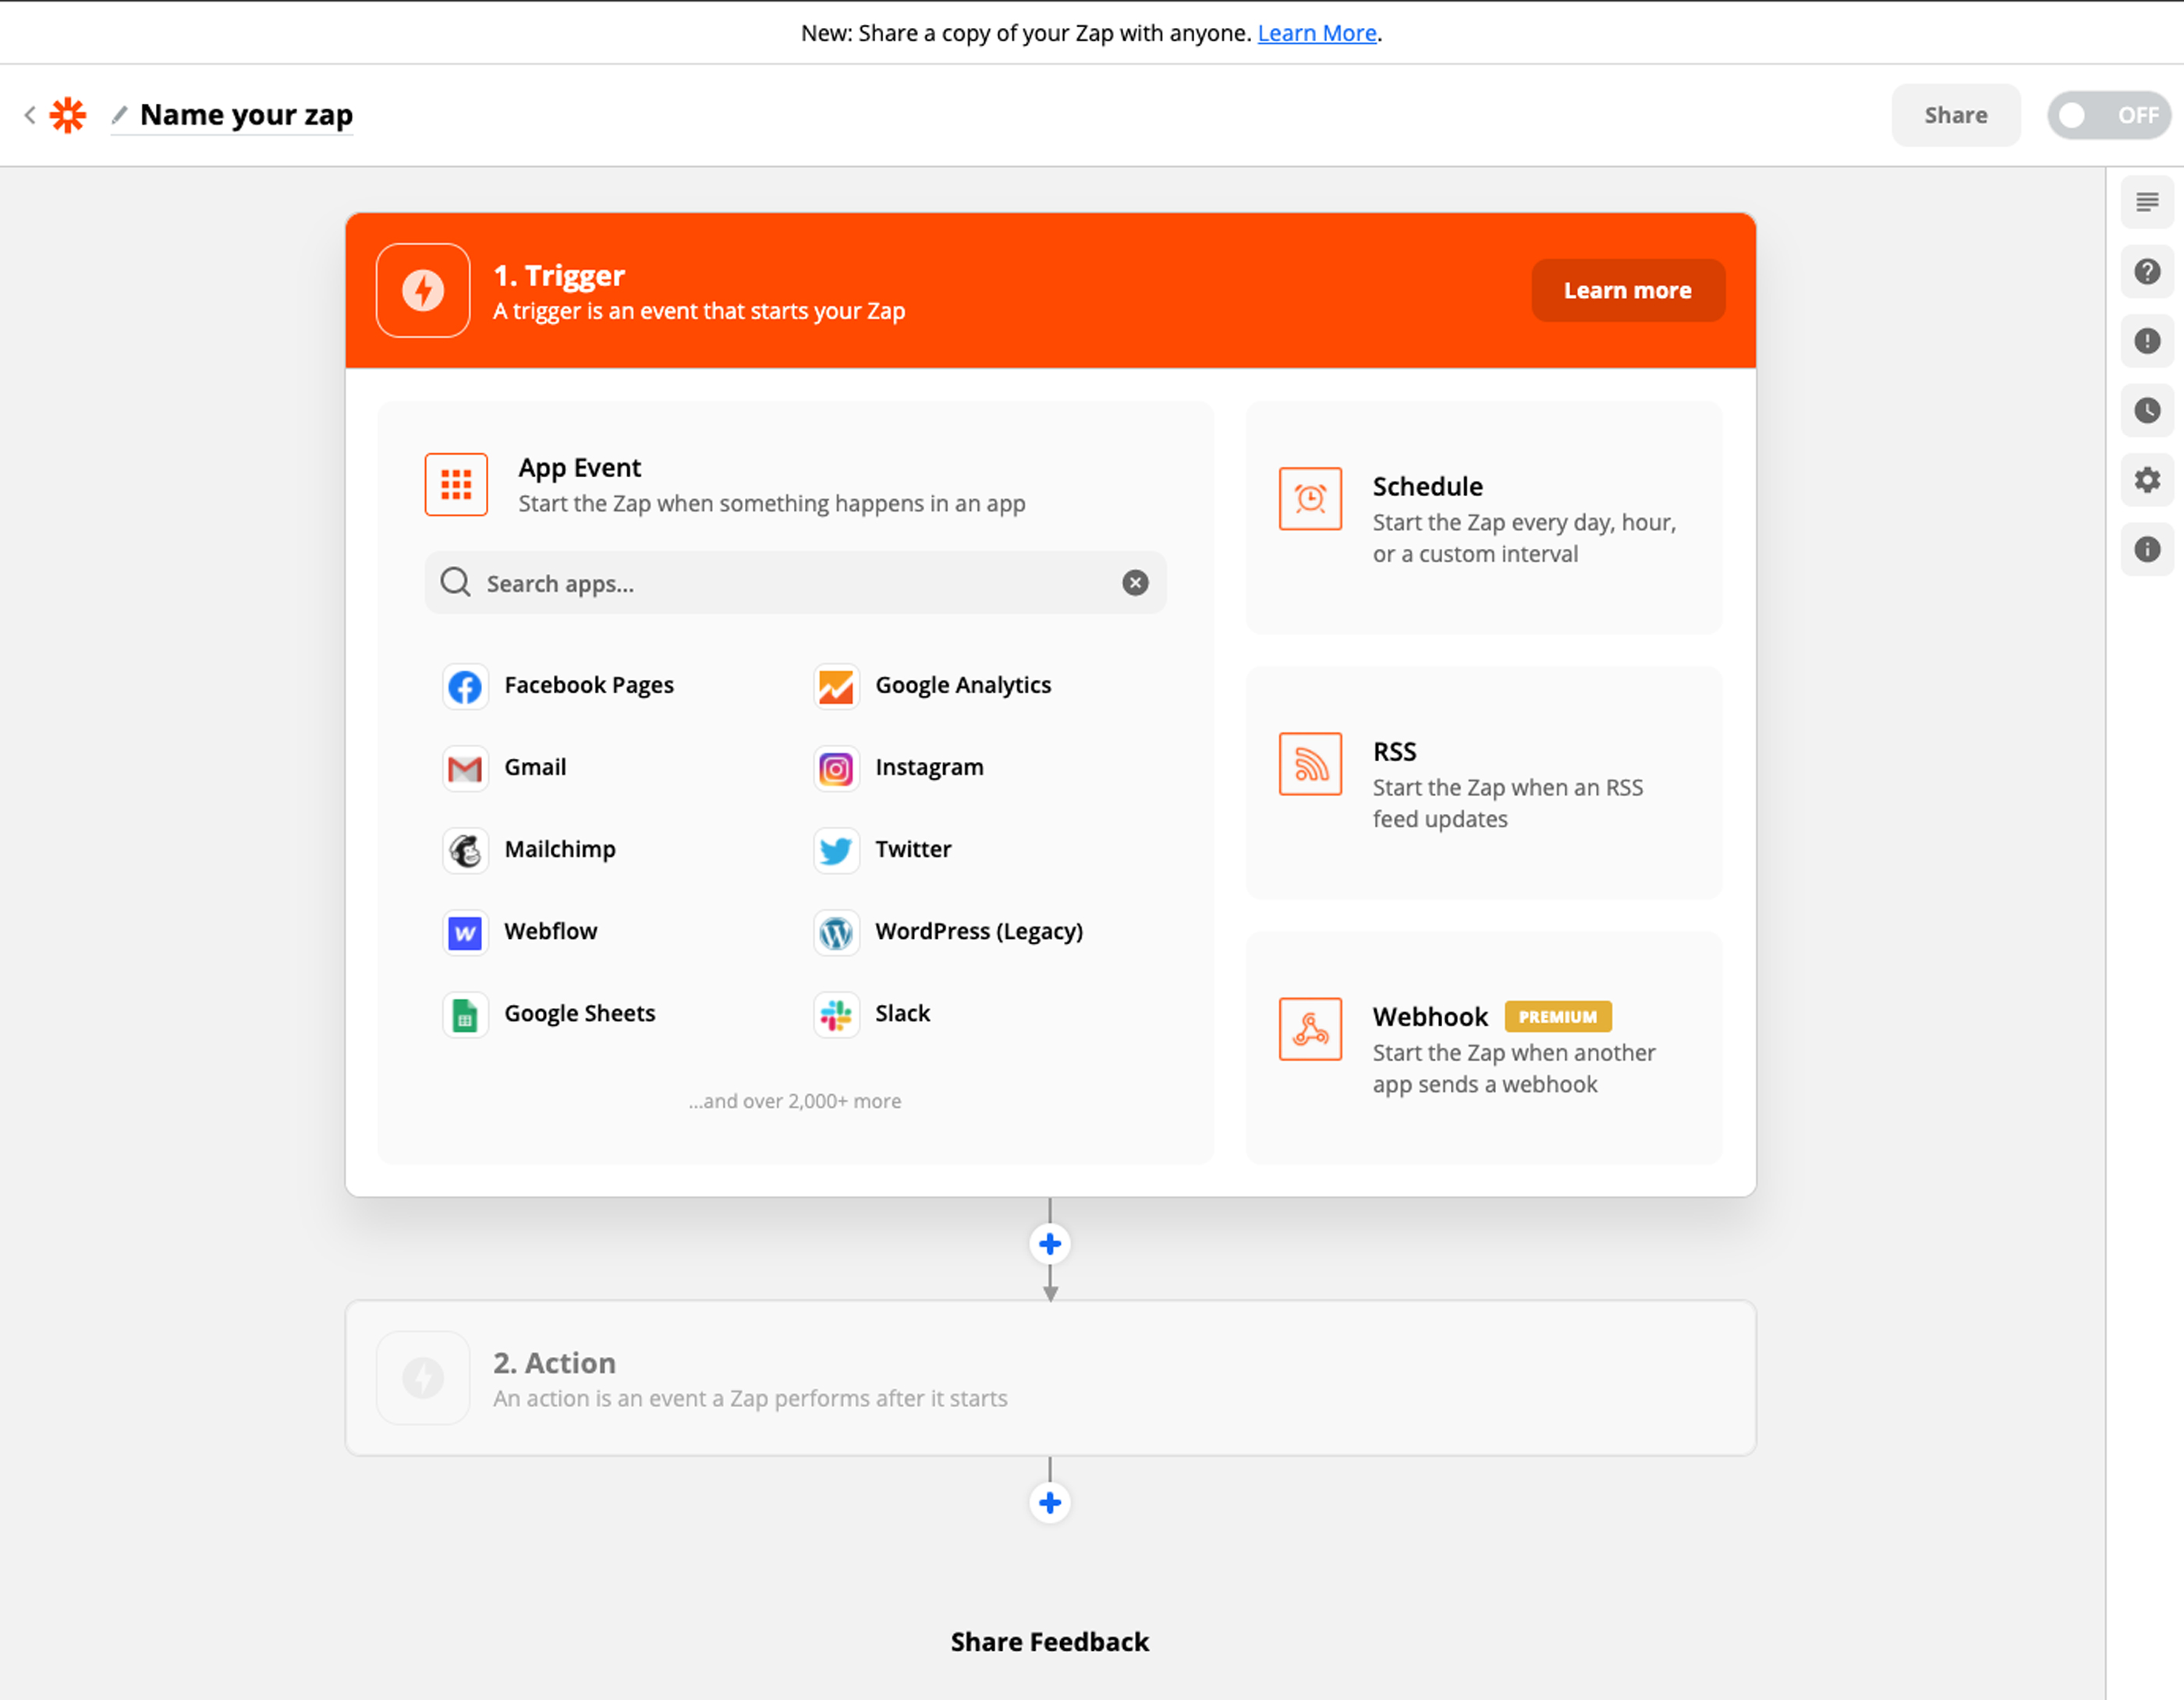
Task: Click the Facebook Pages label
Action: (x=589, y=685)
